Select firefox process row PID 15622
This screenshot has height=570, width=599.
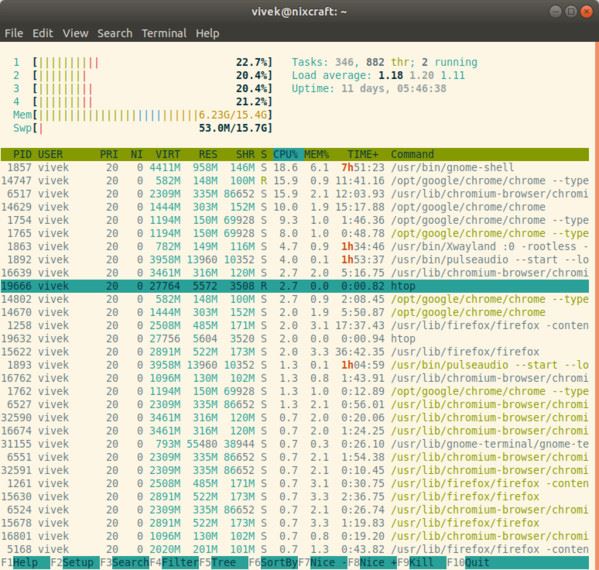(x=295, y=352)
